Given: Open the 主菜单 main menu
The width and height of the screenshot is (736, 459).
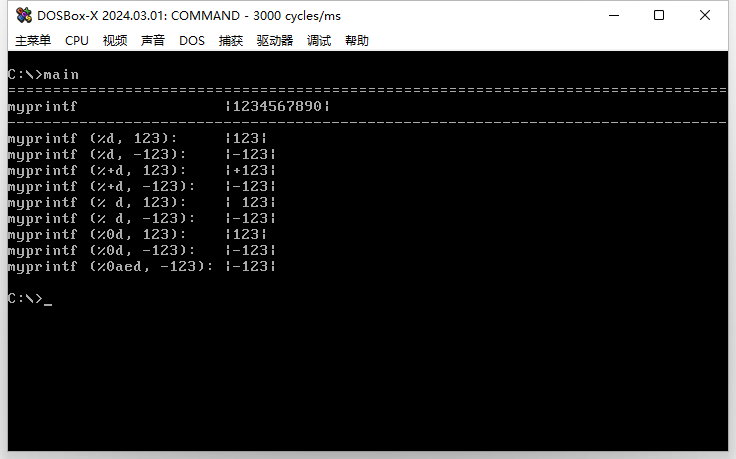Looking at the screenshot, I should tap(33, 41).
